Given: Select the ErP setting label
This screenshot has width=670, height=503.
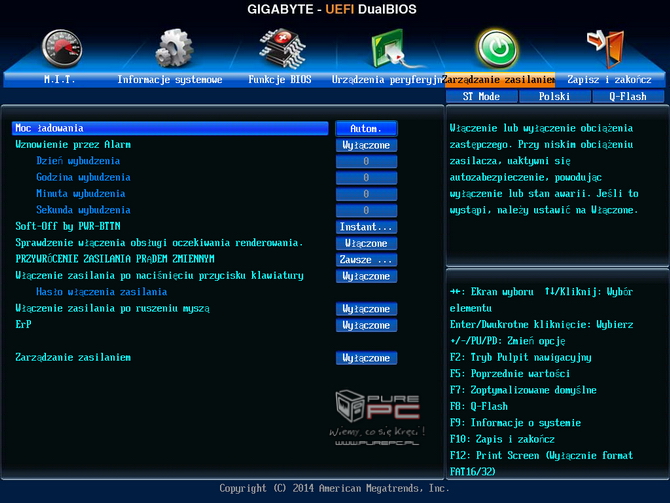Looking at the screenshot, I should (24, 324).
